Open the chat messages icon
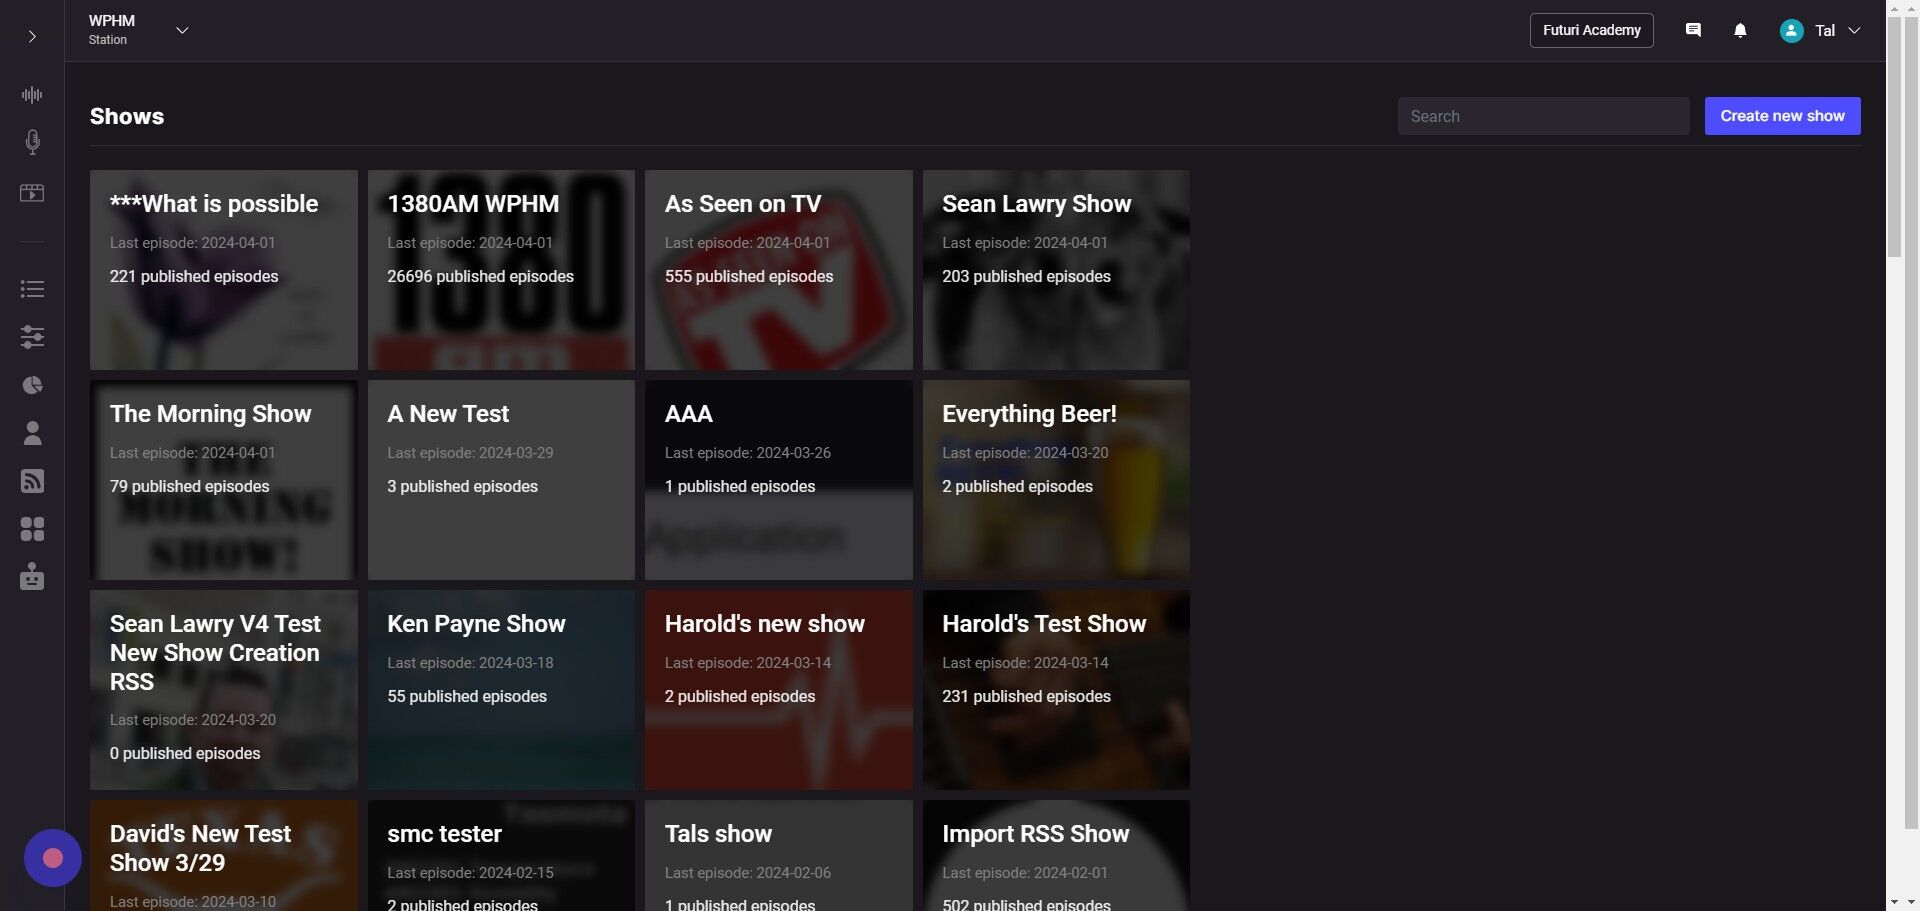Screen dimensions: 1920x911 pyautogui.click(x=1693, y=30)
